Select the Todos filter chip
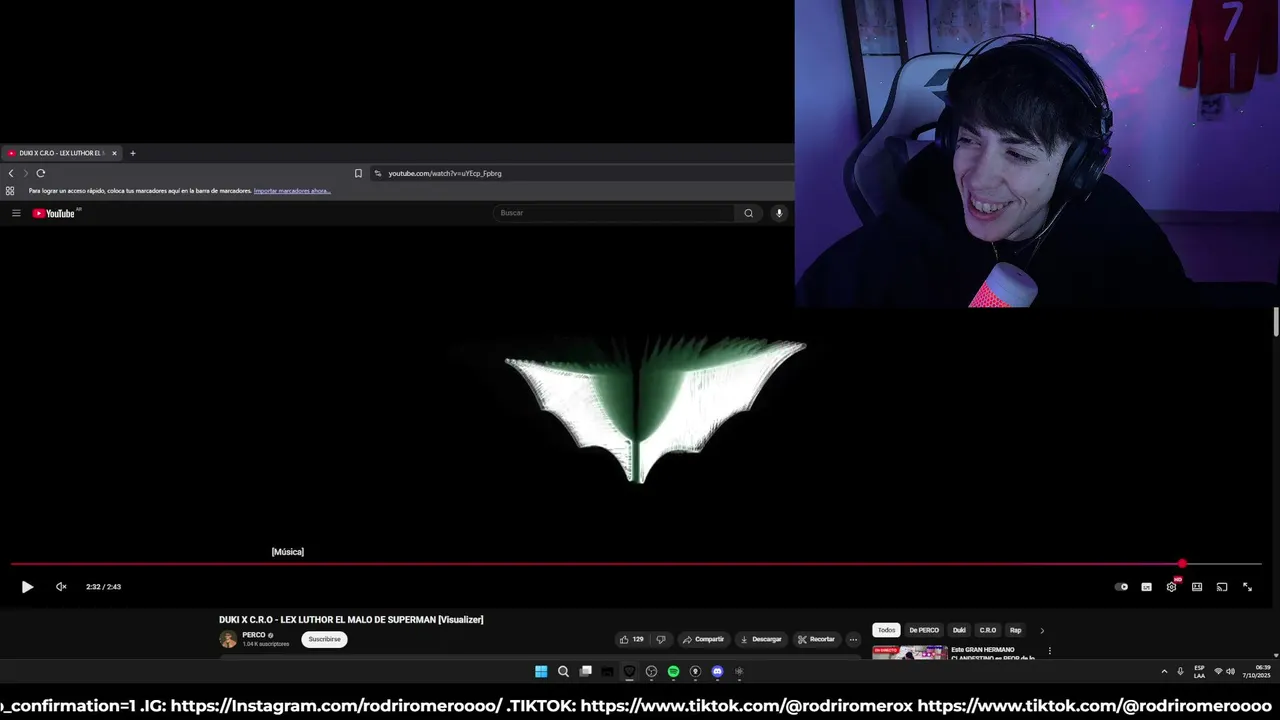 coord(887,630)
